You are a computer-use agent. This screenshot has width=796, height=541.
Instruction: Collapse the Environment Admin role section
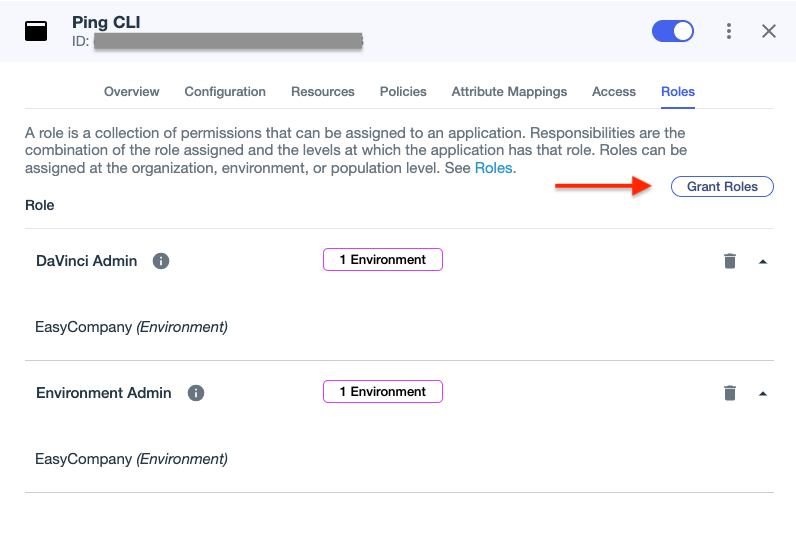coord(763,393)
